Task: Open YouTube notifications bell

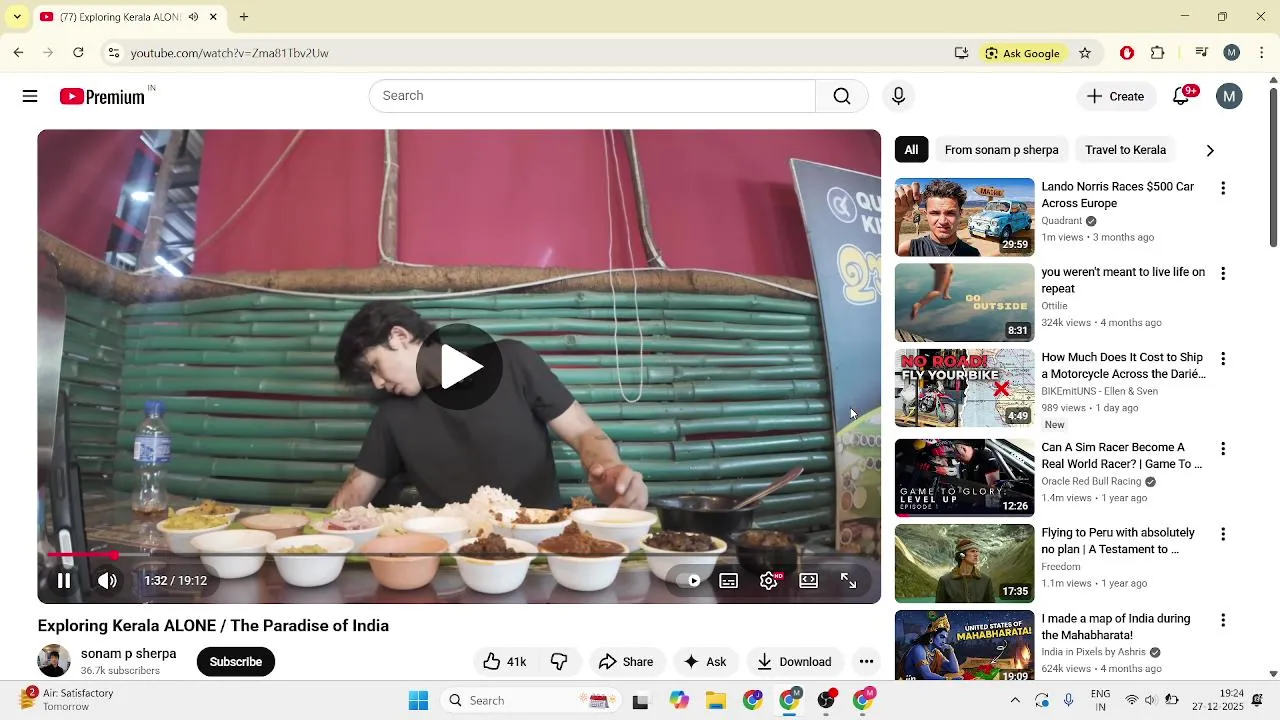Action: 1181,96
